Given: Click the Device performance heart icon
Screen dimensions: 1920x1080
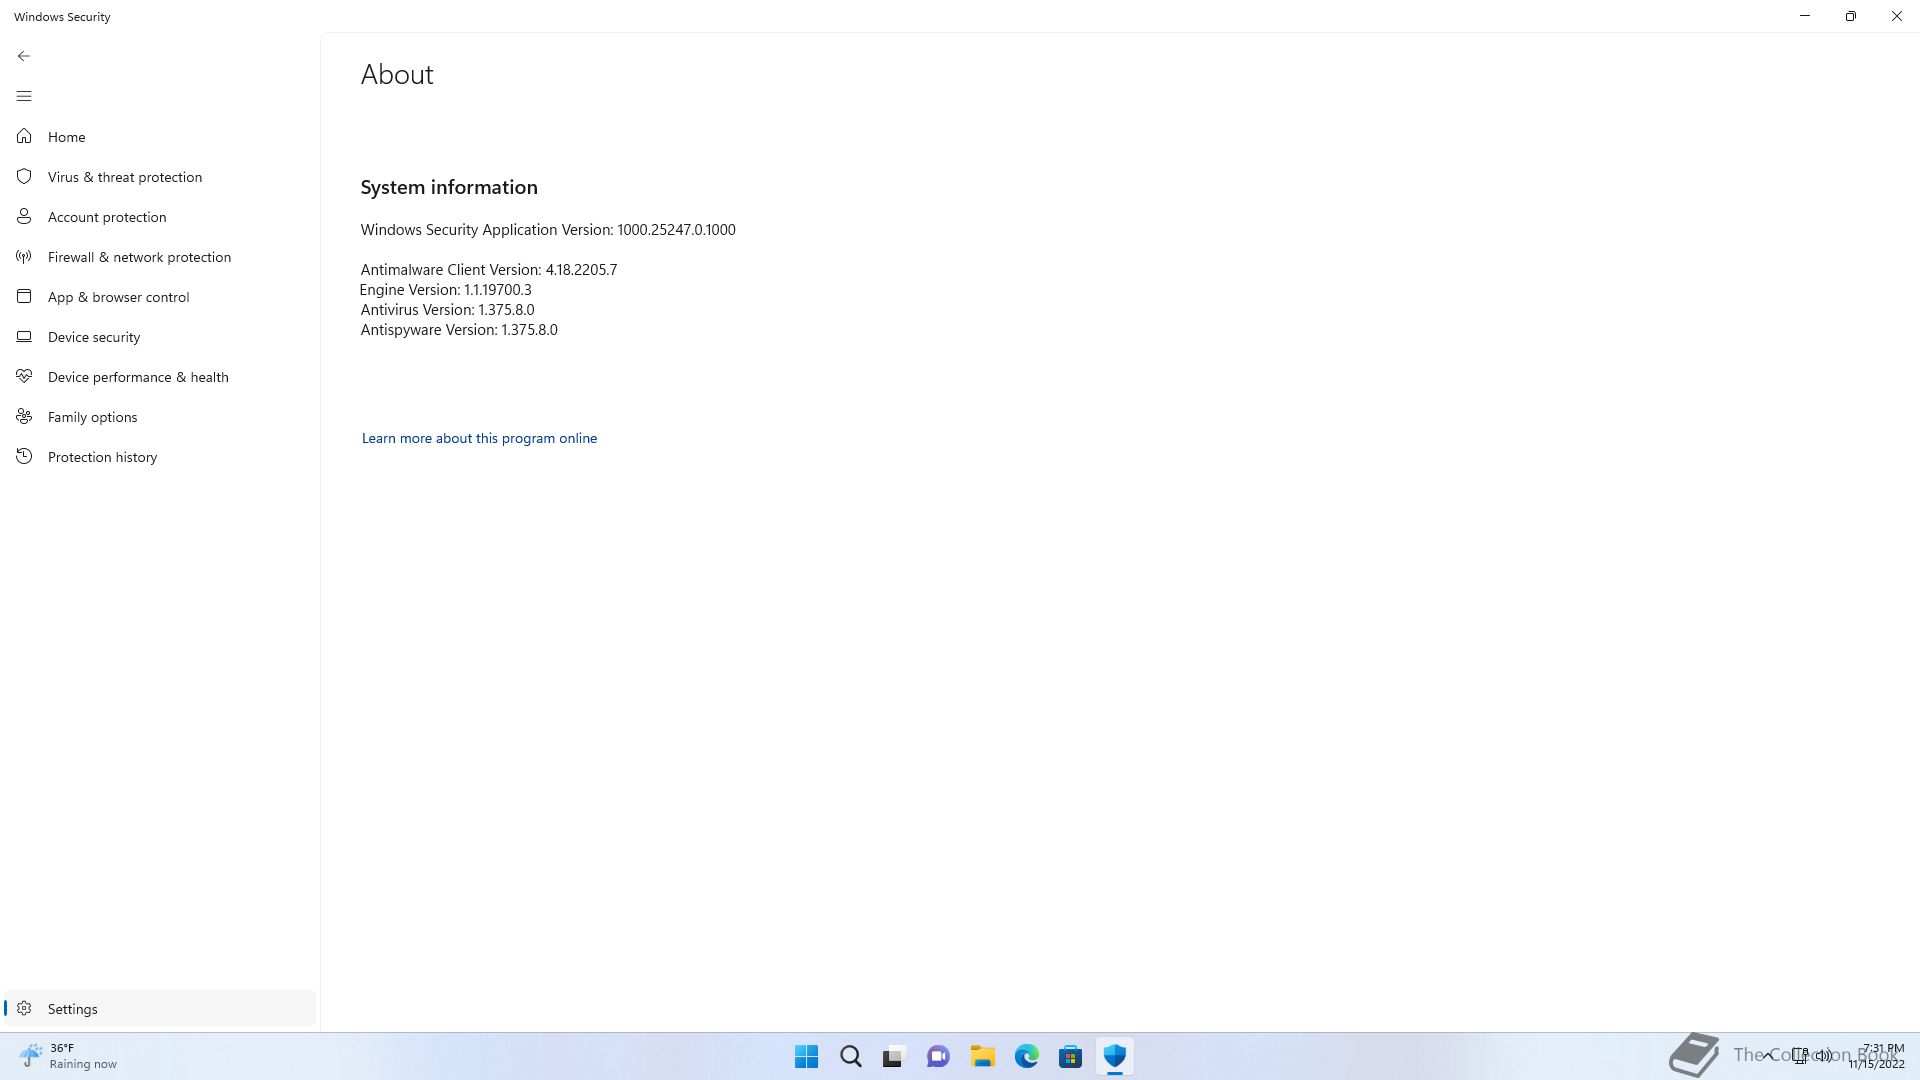Looking at the screenshot, I should tap(24, 376).
